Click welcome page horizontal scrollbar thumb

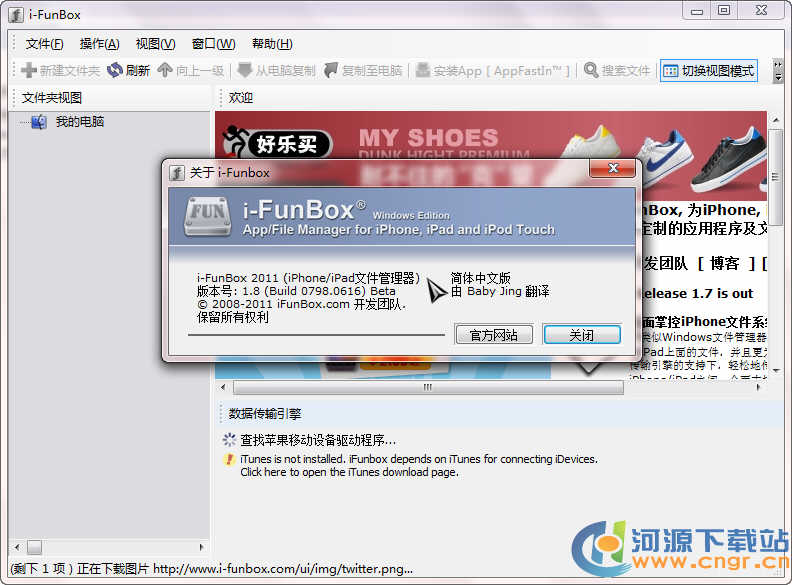pos(428,387)
